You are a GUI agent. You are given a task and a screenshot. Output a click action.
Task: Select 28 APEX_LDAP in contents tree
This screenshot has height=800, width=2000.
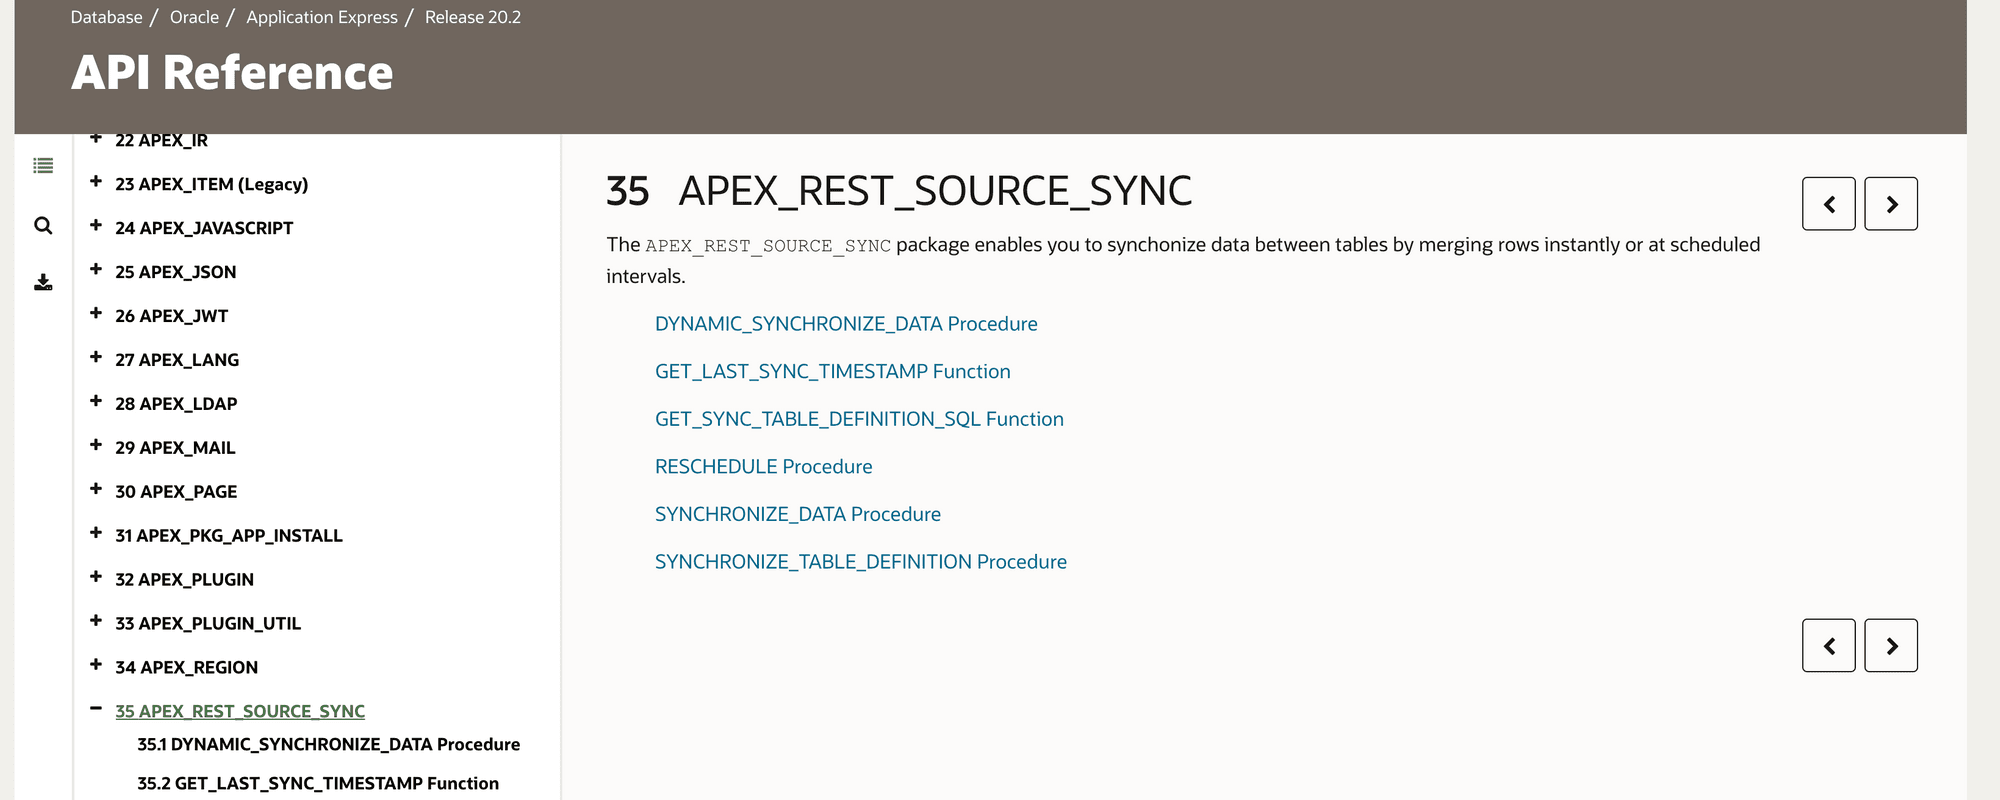176,404
